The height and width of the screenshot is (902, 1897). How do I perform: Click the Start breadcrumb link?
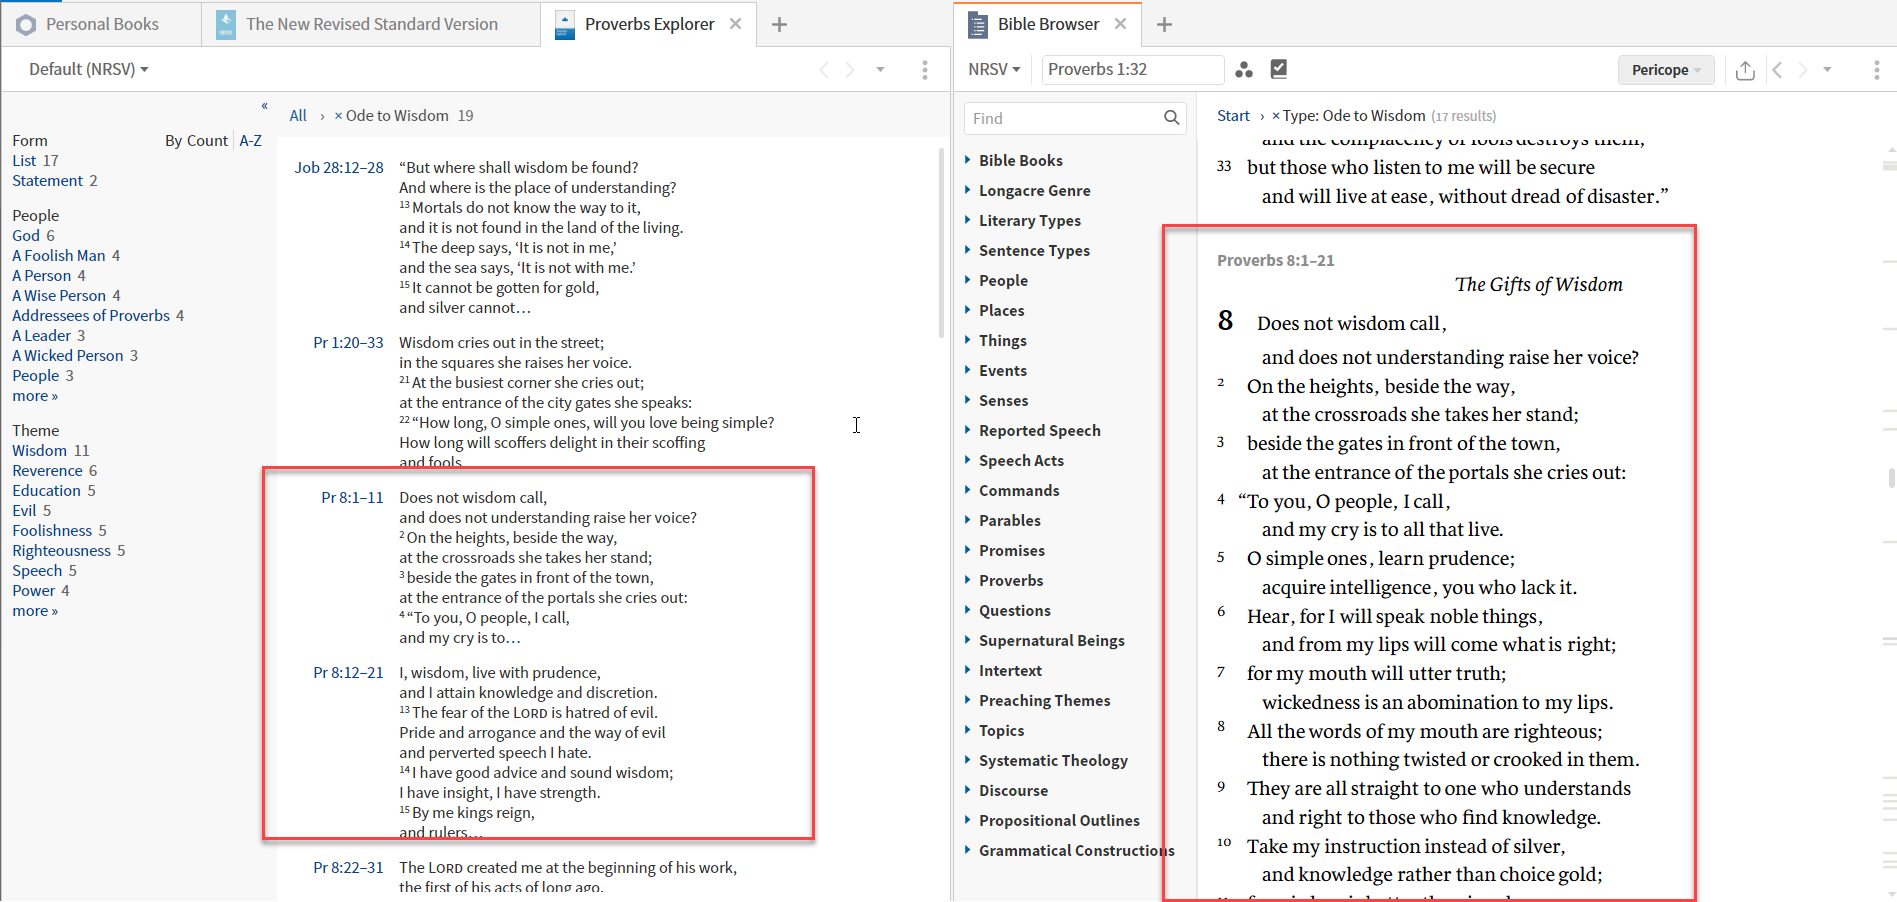tap(1233, 116)
